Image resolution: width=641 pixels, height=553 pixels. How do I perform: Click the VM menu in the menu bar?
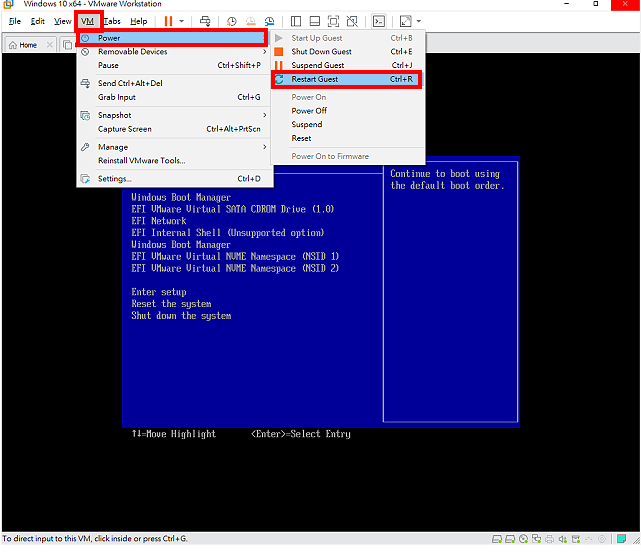(x=87, y=21)
